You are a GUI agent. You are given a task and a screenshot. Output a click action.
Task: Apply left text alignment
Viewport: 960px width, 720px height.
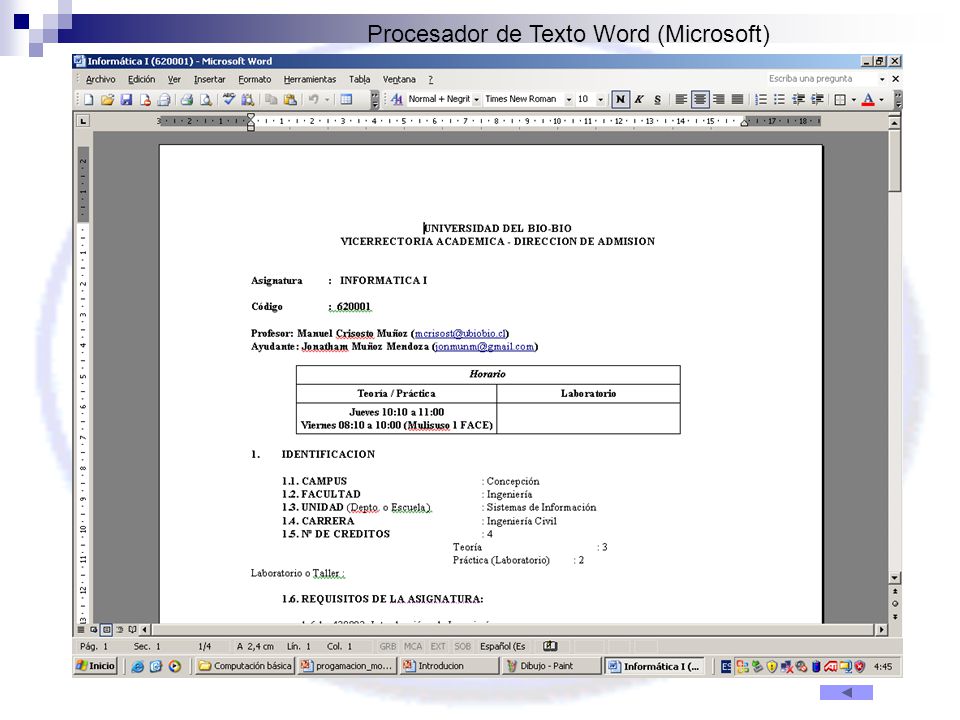[681, 99]
